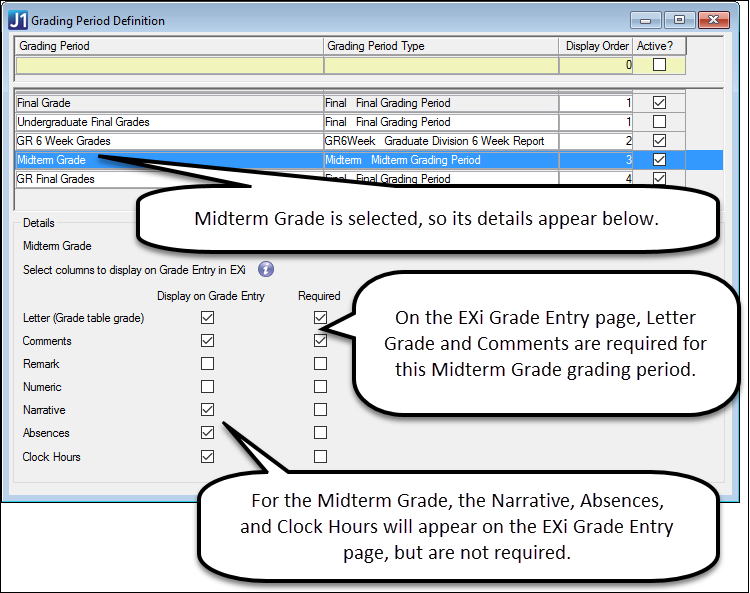Enable Required checkbox for Clock Hours
The height and width of the screenshot is (593, 750).
pos(320,456)
